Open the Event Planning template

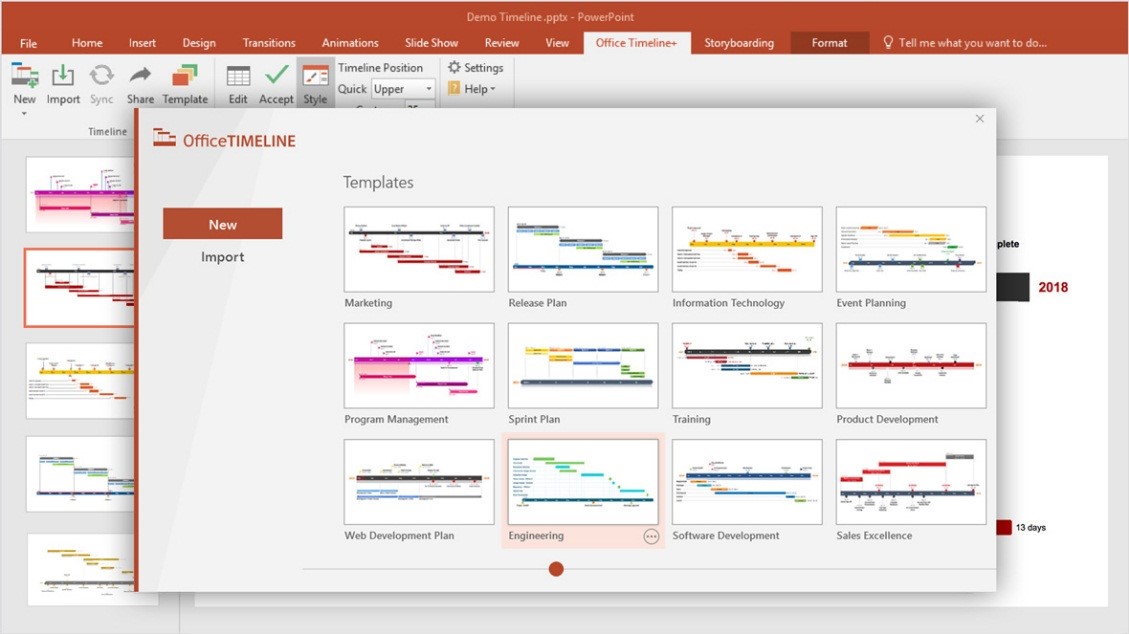tap(912, 249)
